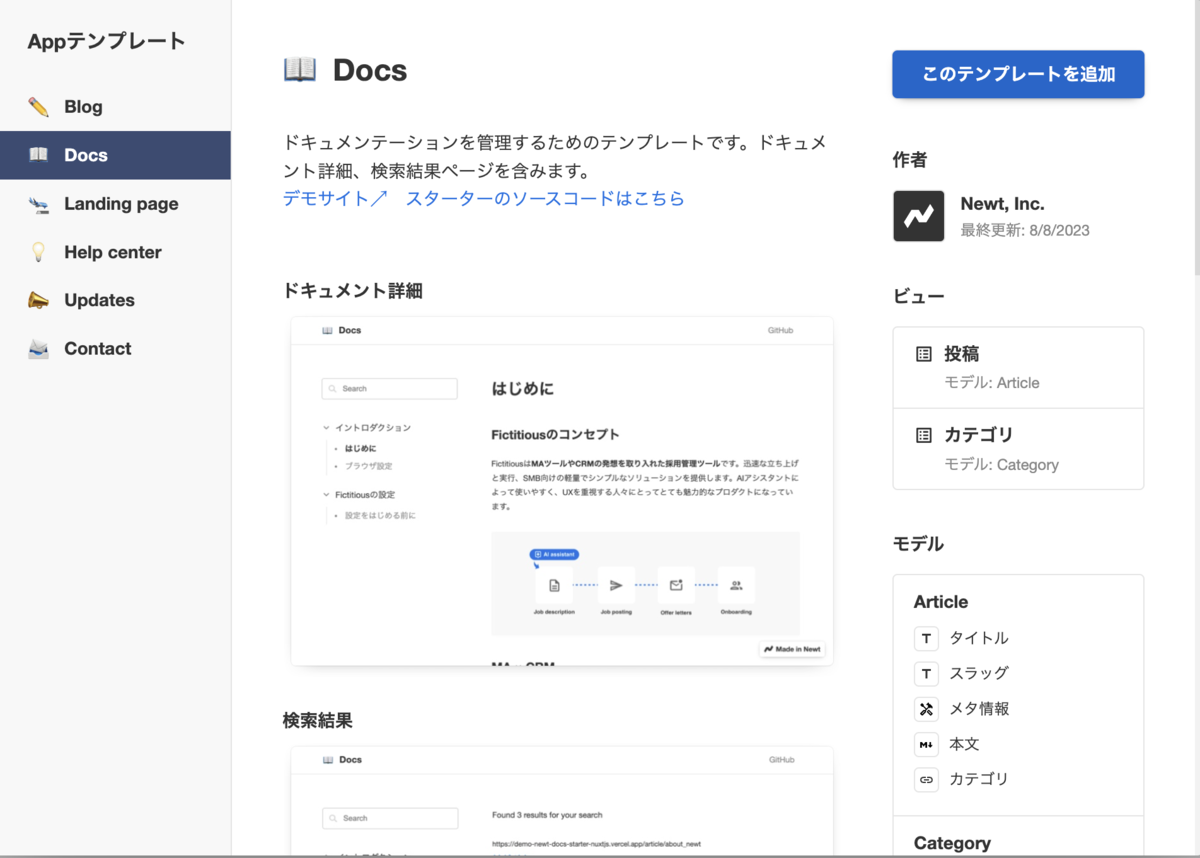Screen dimensions: 1200x858
Task: Click the text field icon for タイトル
Action: 926,638
